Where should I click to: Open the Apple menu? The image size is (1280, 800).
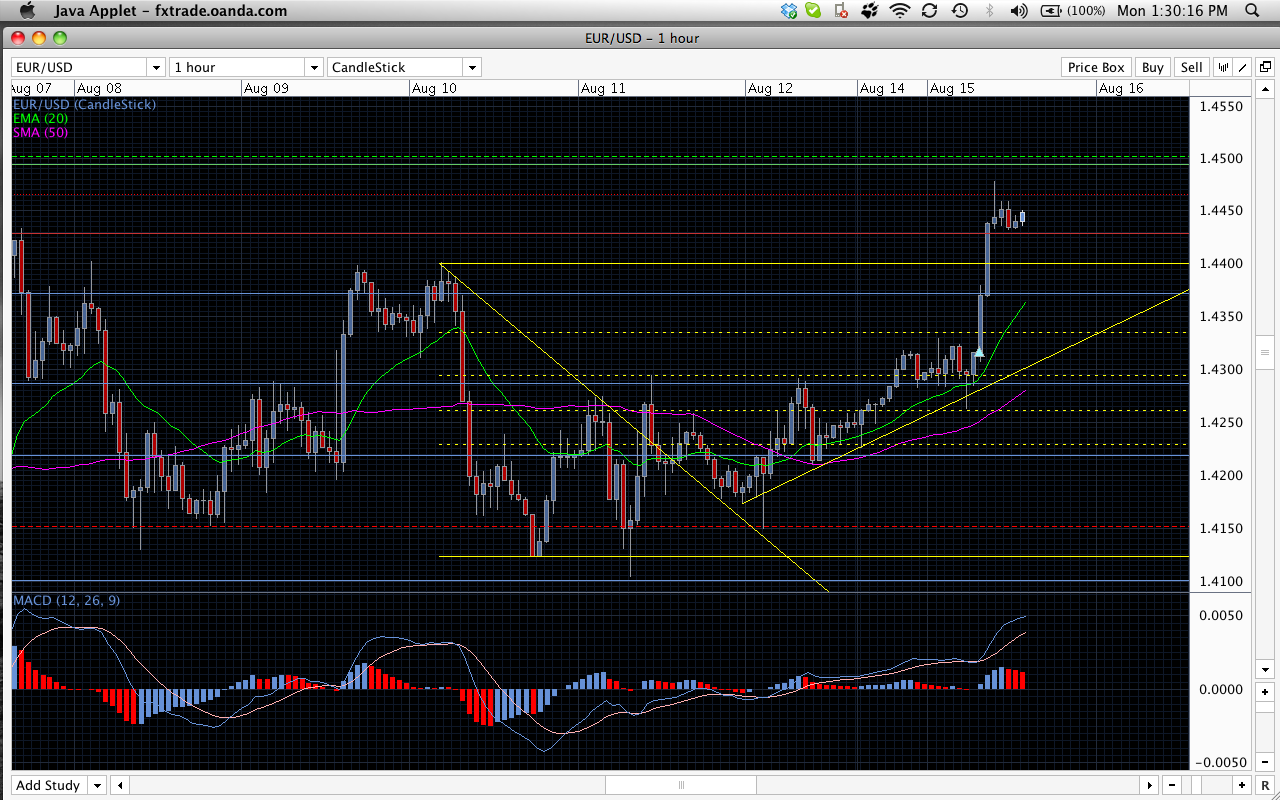27,11
